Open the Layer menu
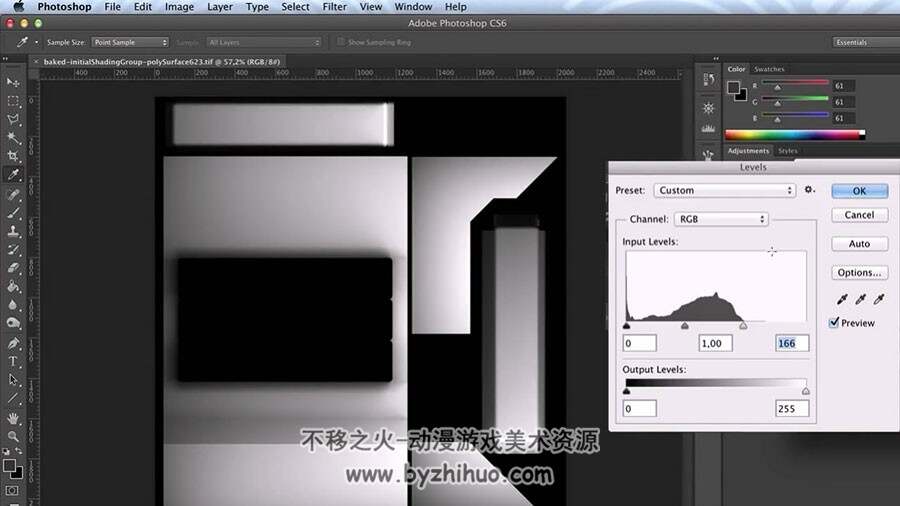900x506 pixels. (x=220, y=7)
